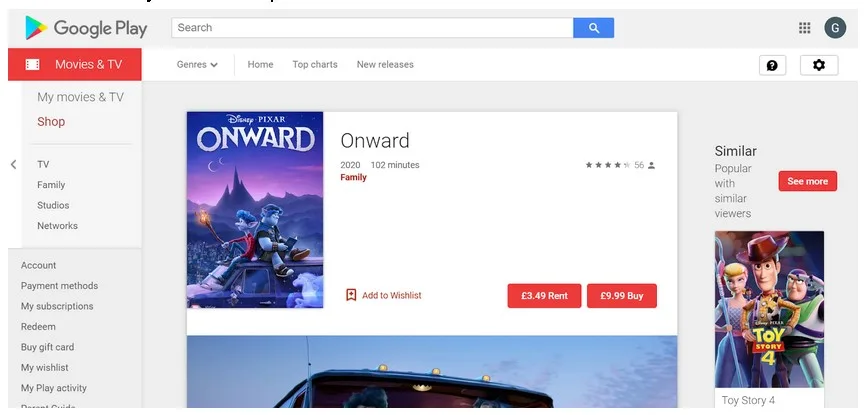Screen dimensions: 865x415
Task: Rent Onward for £3.49
Action: [544, 296]
